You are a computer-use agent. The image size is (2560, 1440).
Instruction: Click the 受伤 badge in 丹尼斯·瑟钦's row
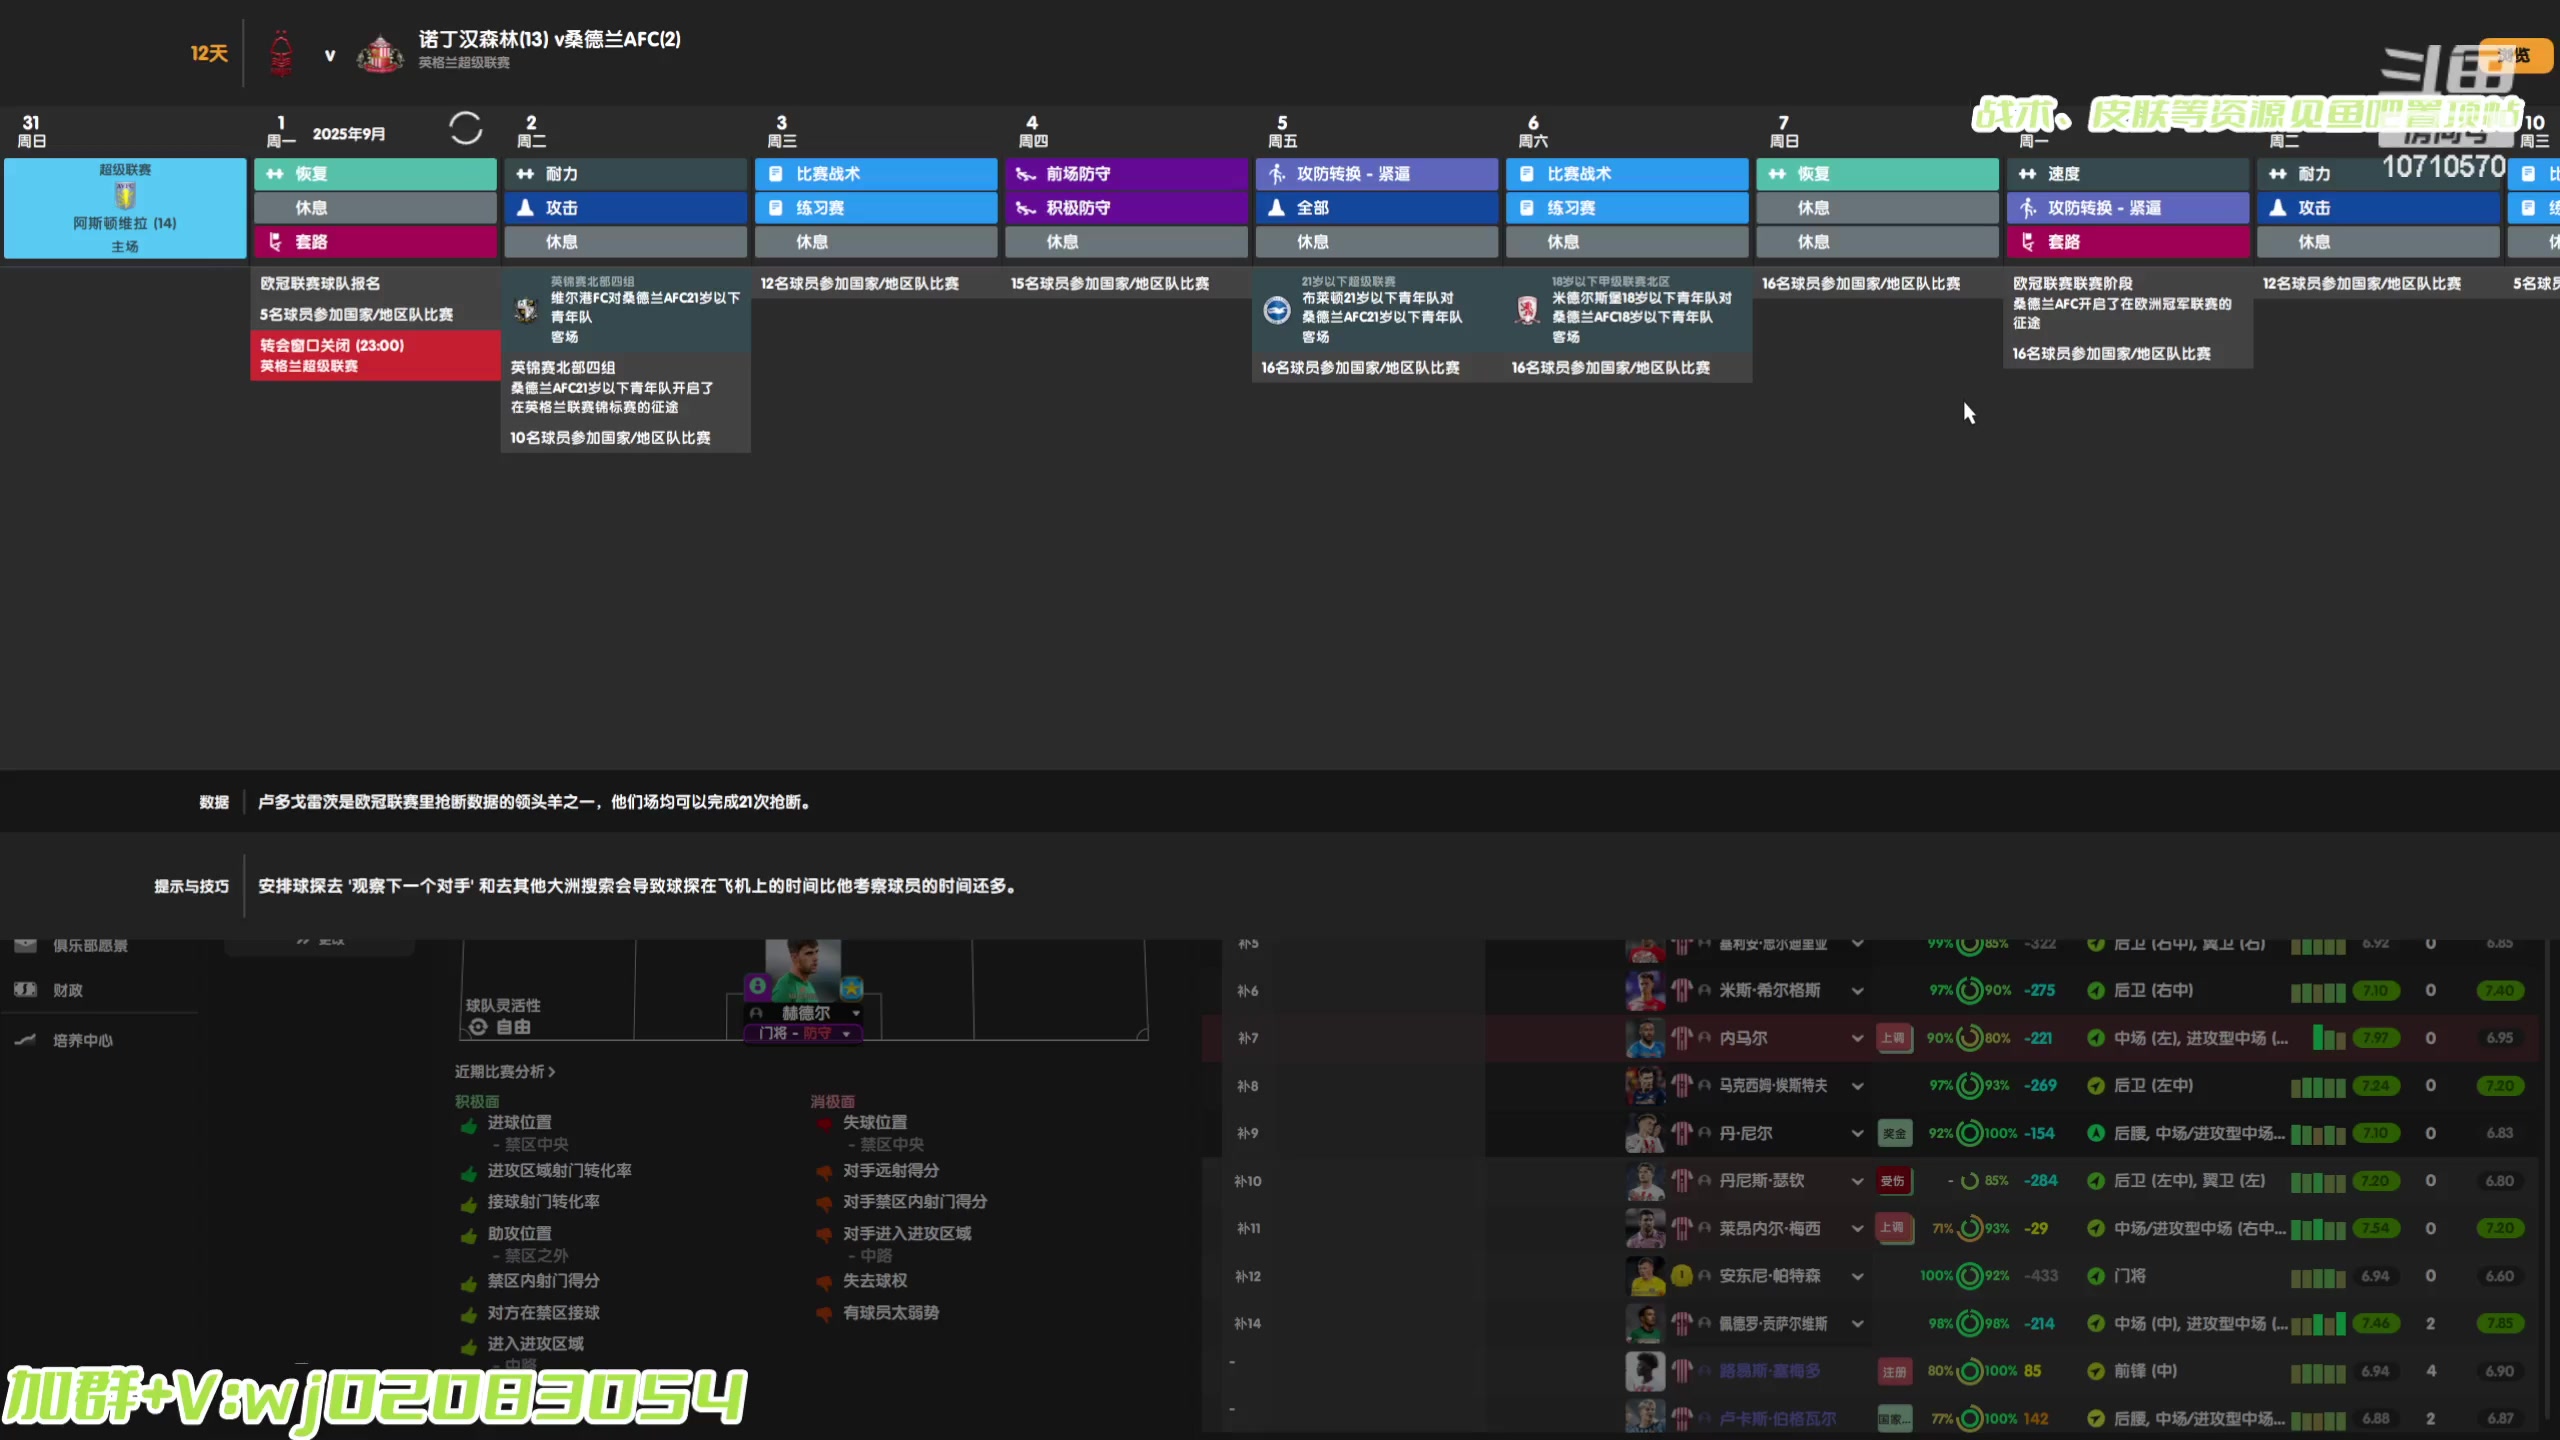1893,1181
